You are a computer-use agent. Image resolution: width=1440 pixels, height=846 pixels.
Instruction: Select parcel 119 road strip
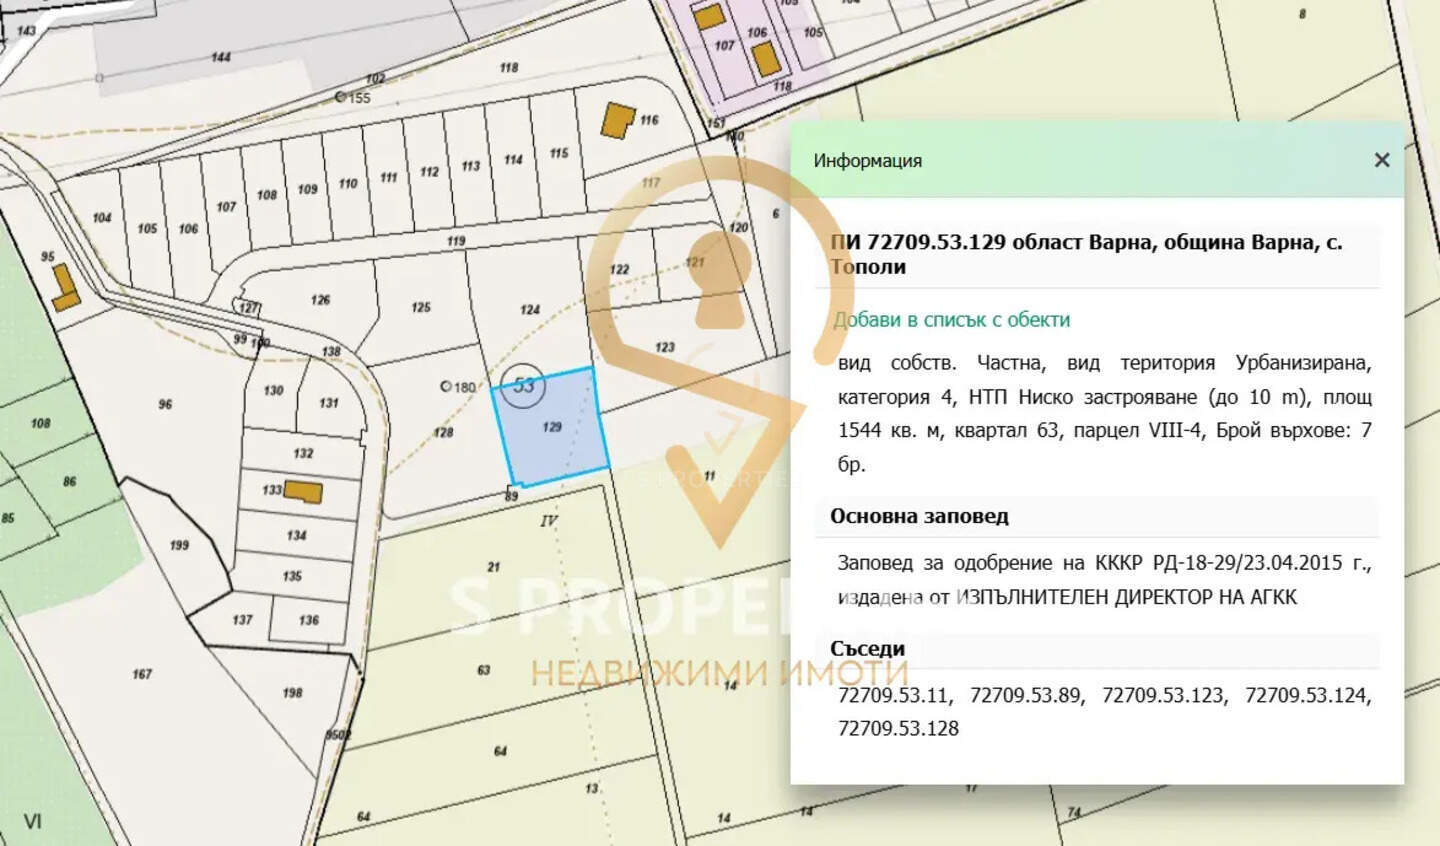point(456,241)
